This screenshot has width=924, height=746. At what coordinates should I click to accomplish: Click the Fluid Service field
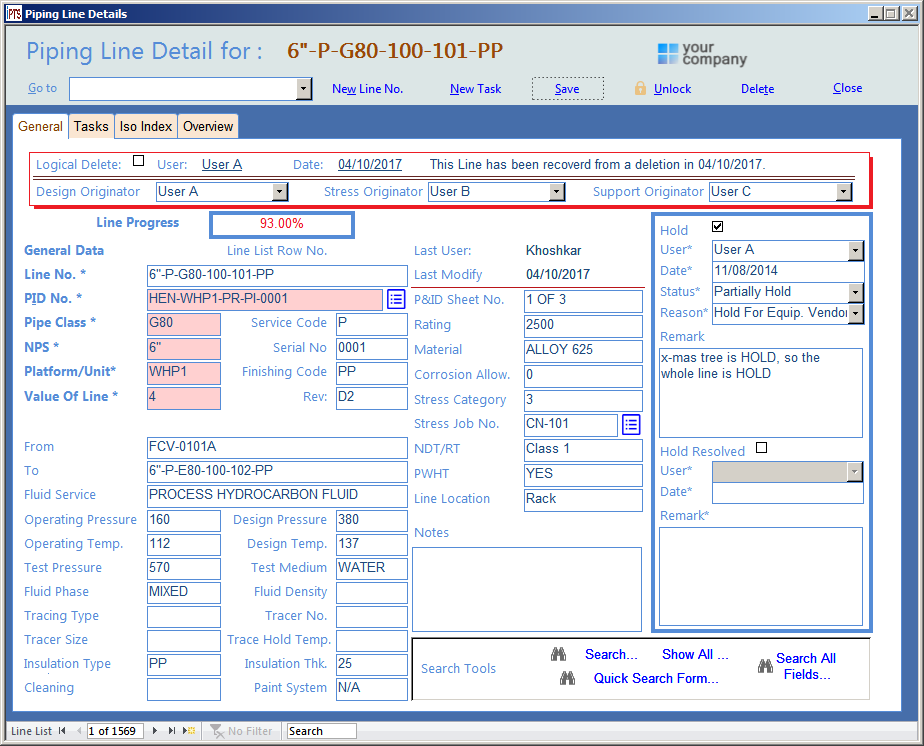(x=277, y=495)
